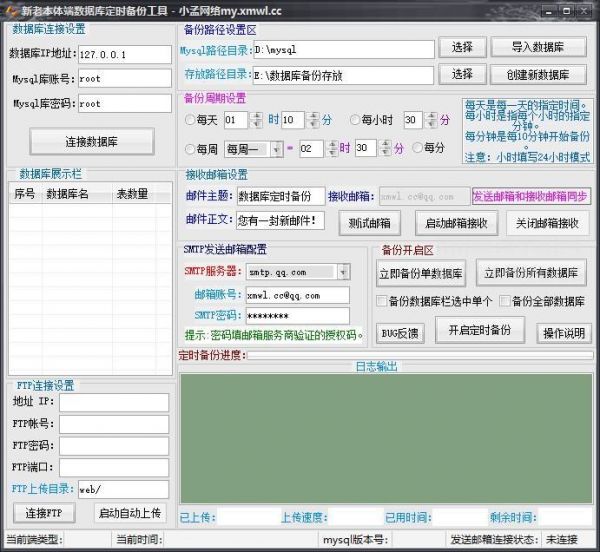This screenshot has height=552, width=600.
Task: Click the 测试邮箱 button
Action: [x=370, y=223]
